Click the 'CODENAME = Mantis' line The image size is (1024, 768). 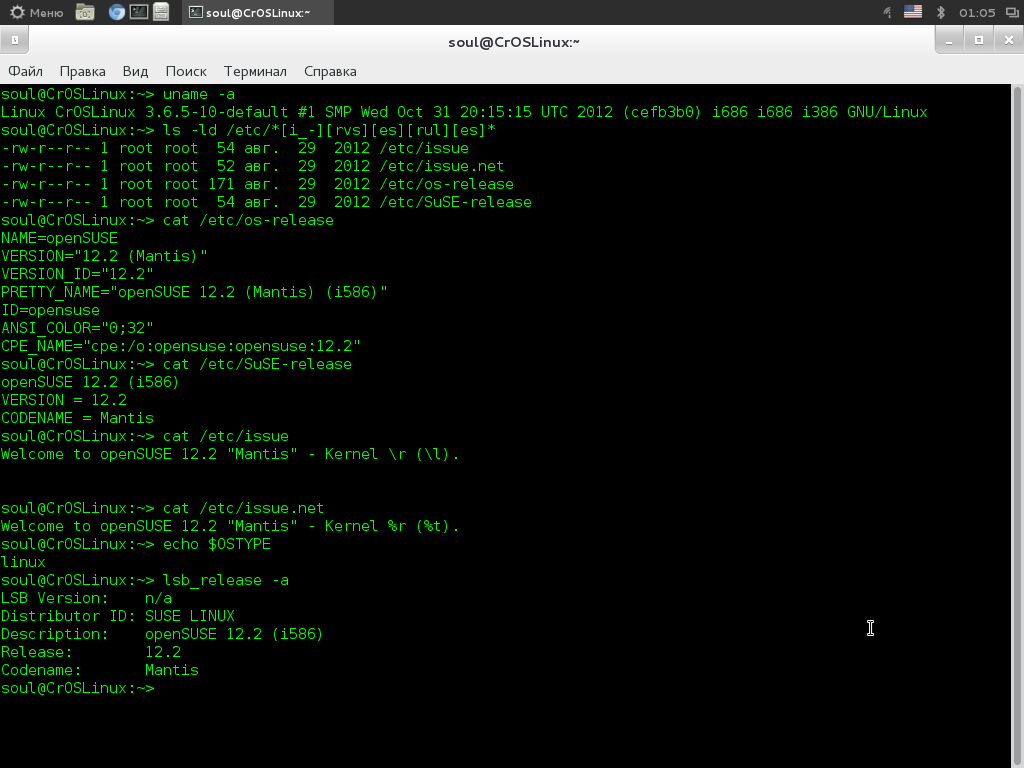click(x=77, y=418)
